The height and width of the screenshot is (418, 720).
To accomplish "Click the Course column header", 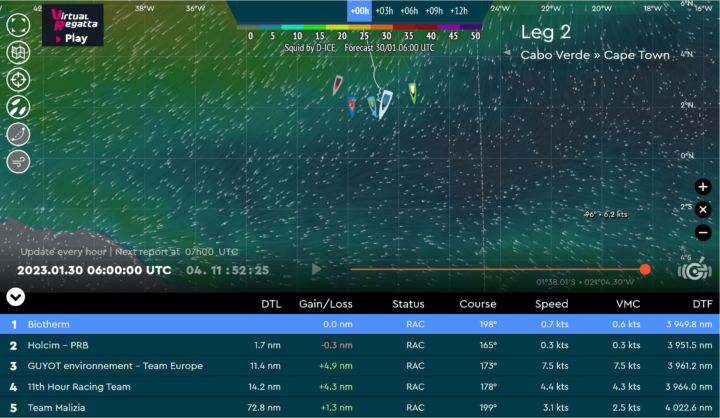I will click(x=478, y=304).
